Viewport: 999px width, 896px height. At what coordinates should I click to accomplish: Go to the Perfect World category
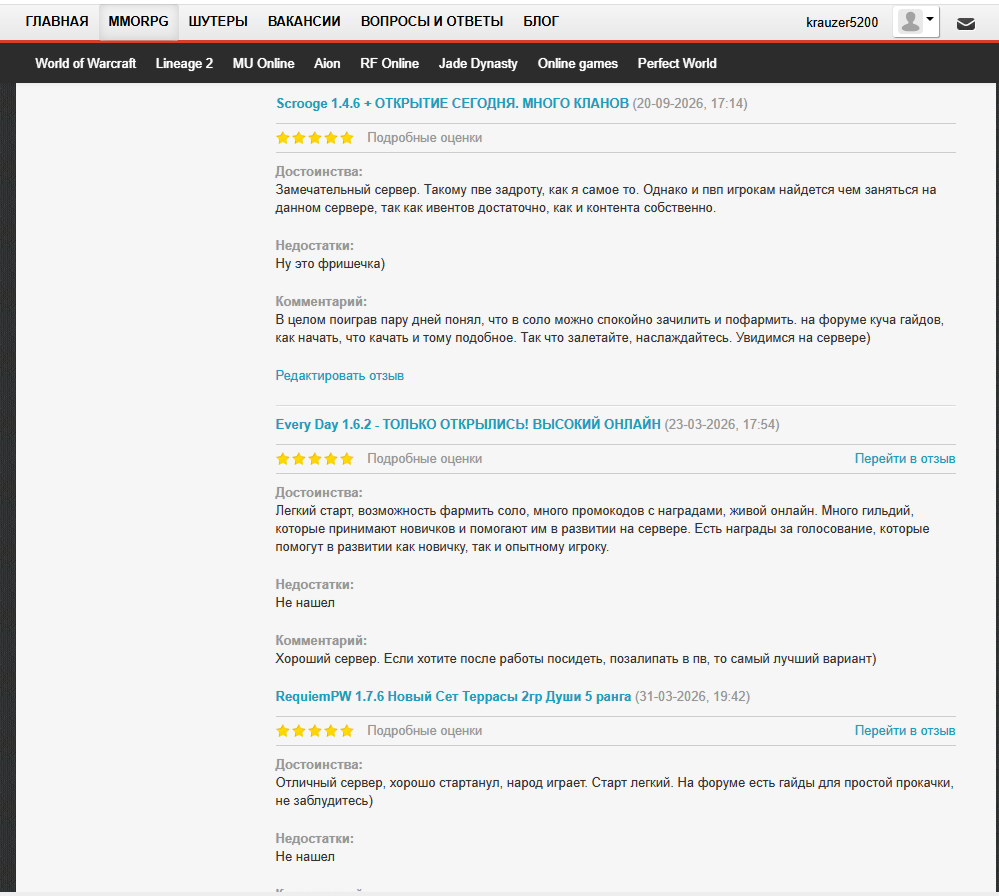pos(677,64)
